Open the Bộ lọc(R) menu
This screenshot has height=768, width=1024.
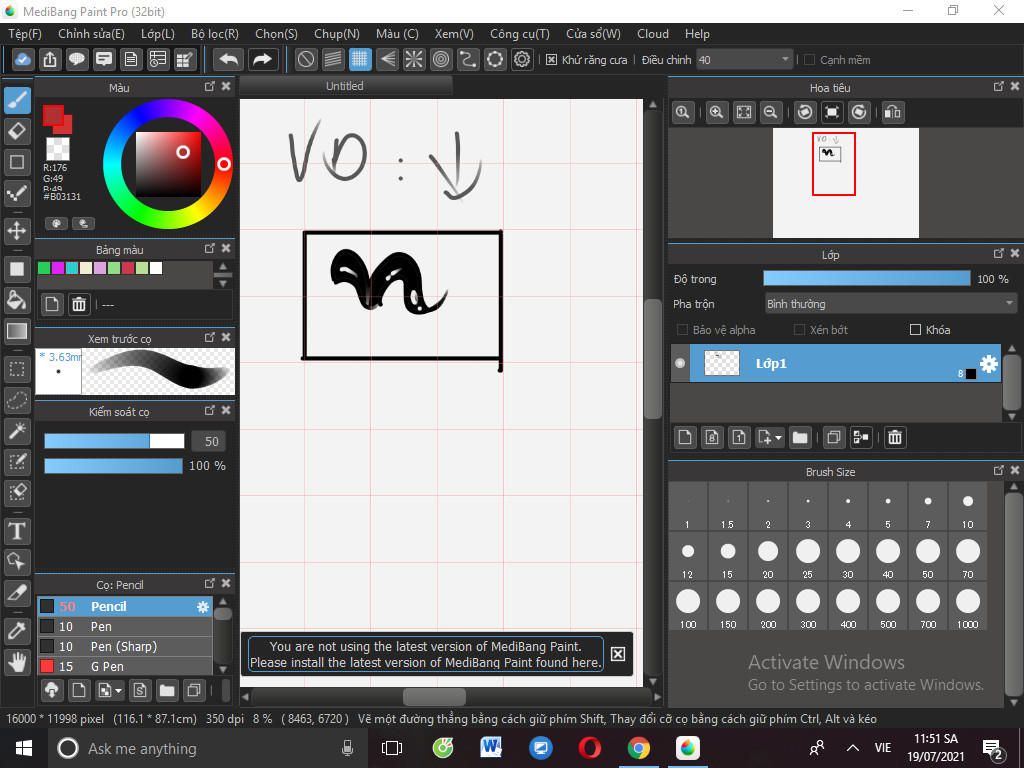(x=215, y=34)
